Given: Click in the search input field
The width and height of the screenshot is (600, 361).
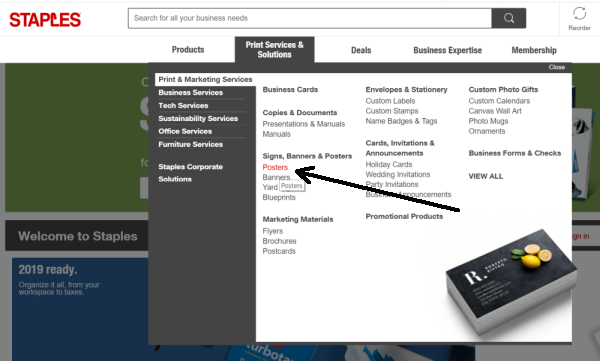Looking at the screenshot, I should click(310, 18).
